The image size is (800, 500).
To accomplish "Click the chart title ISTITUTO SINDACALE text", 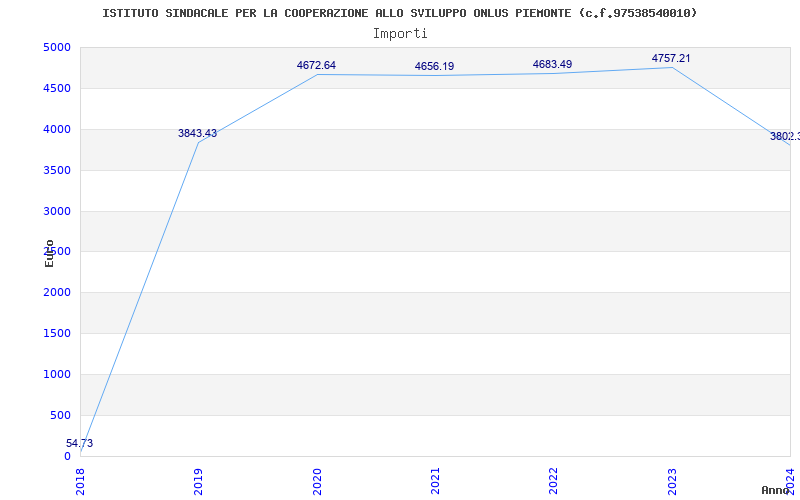I will pos(399,13).
